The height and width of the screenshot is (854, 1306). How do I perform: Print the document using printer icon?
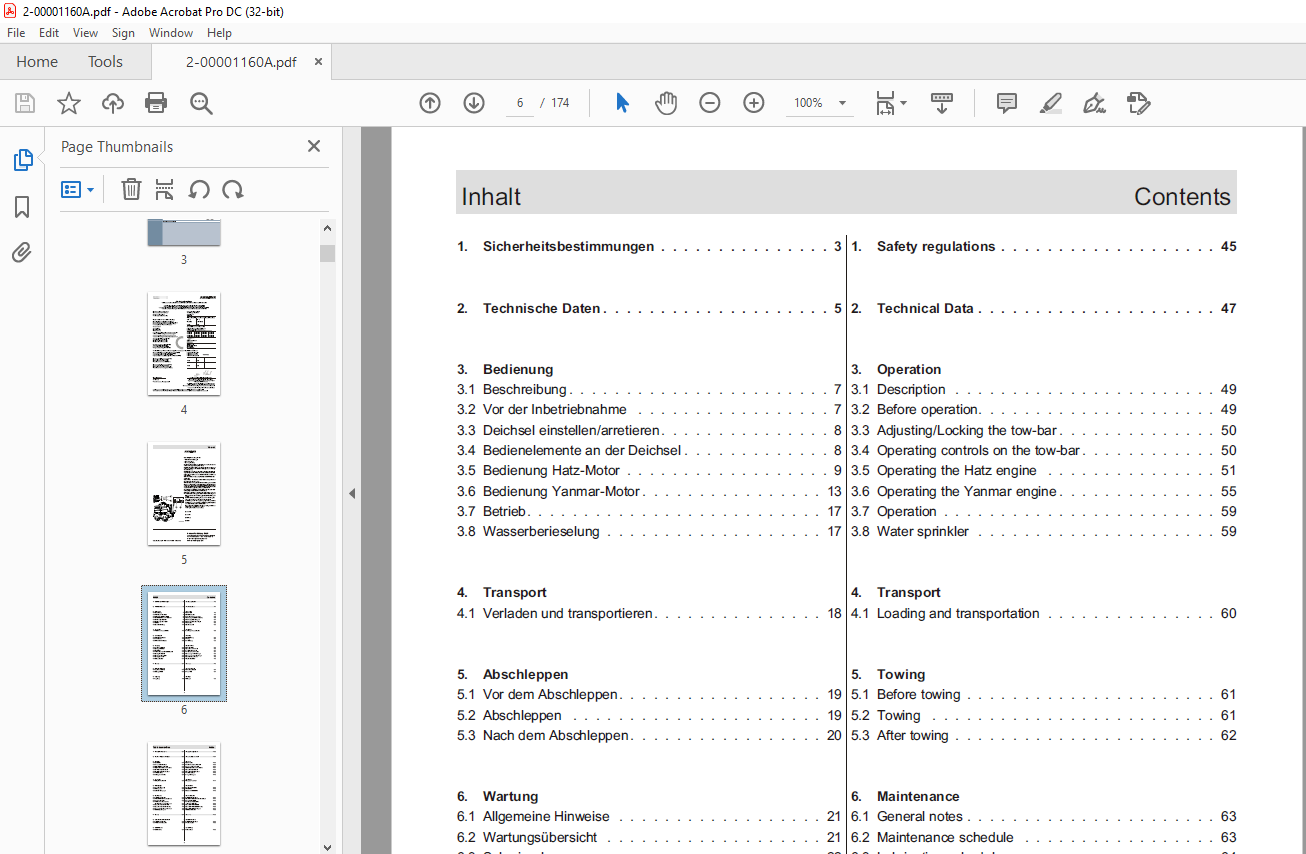pyautogui.click(x=156, y=103)
